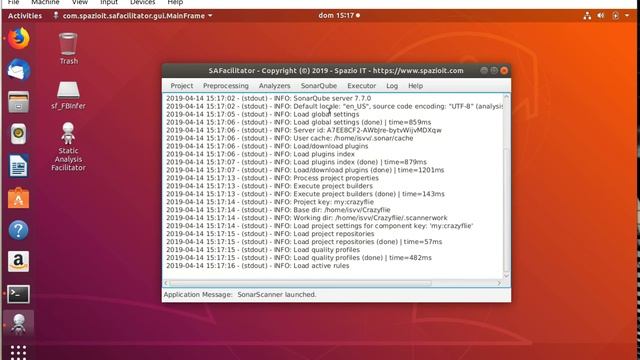Show Applications grid button
640x360 pixels.
pyautogui.click(x=18, y=352)
